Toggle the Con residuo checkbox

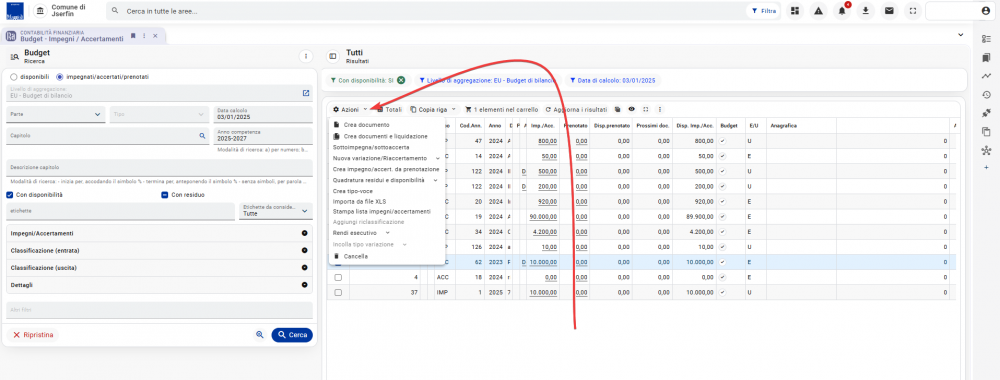click(x=164, y=194)
